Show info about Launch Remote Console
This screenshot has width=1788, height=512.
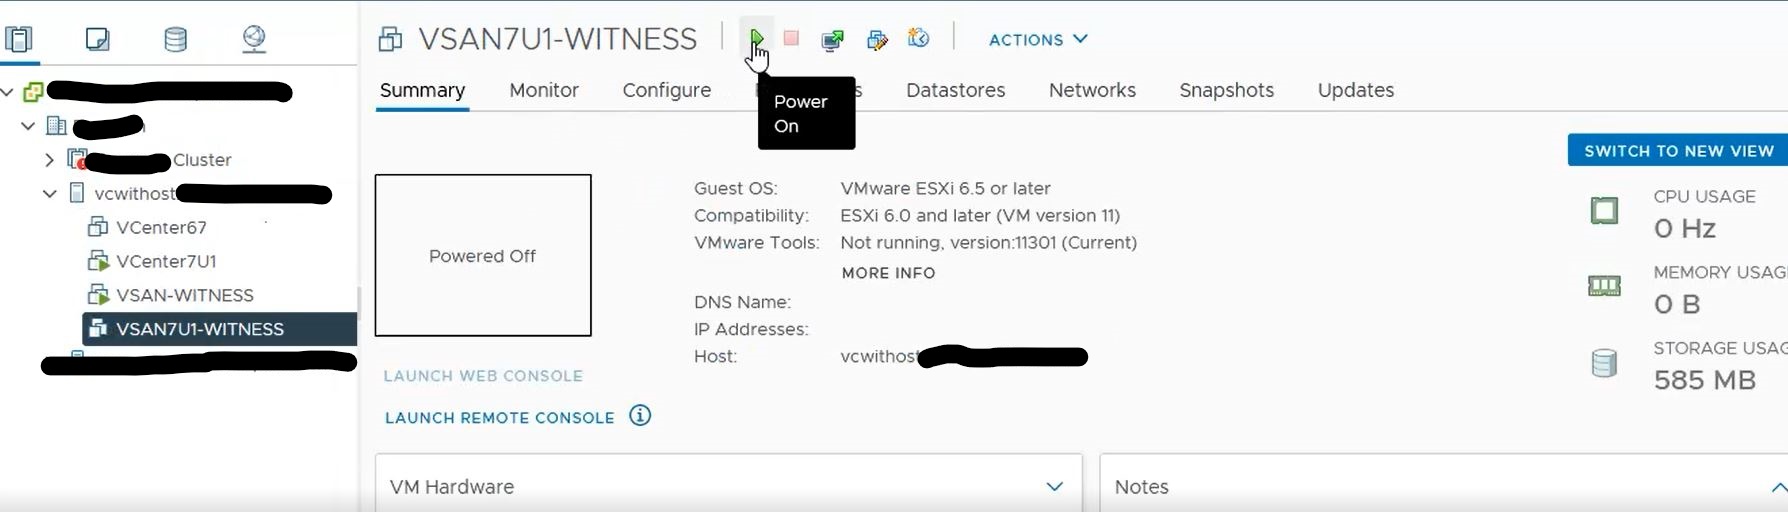640,416
